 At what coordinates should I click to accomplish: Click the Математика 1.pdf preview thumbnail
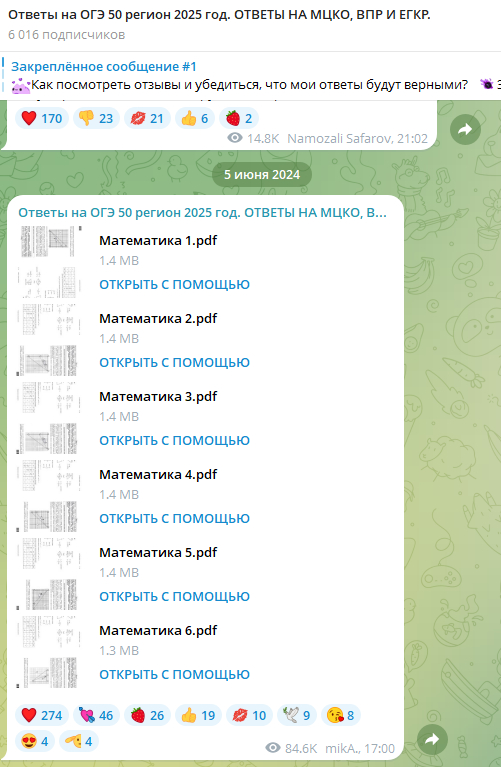click(x=49, y=262)
